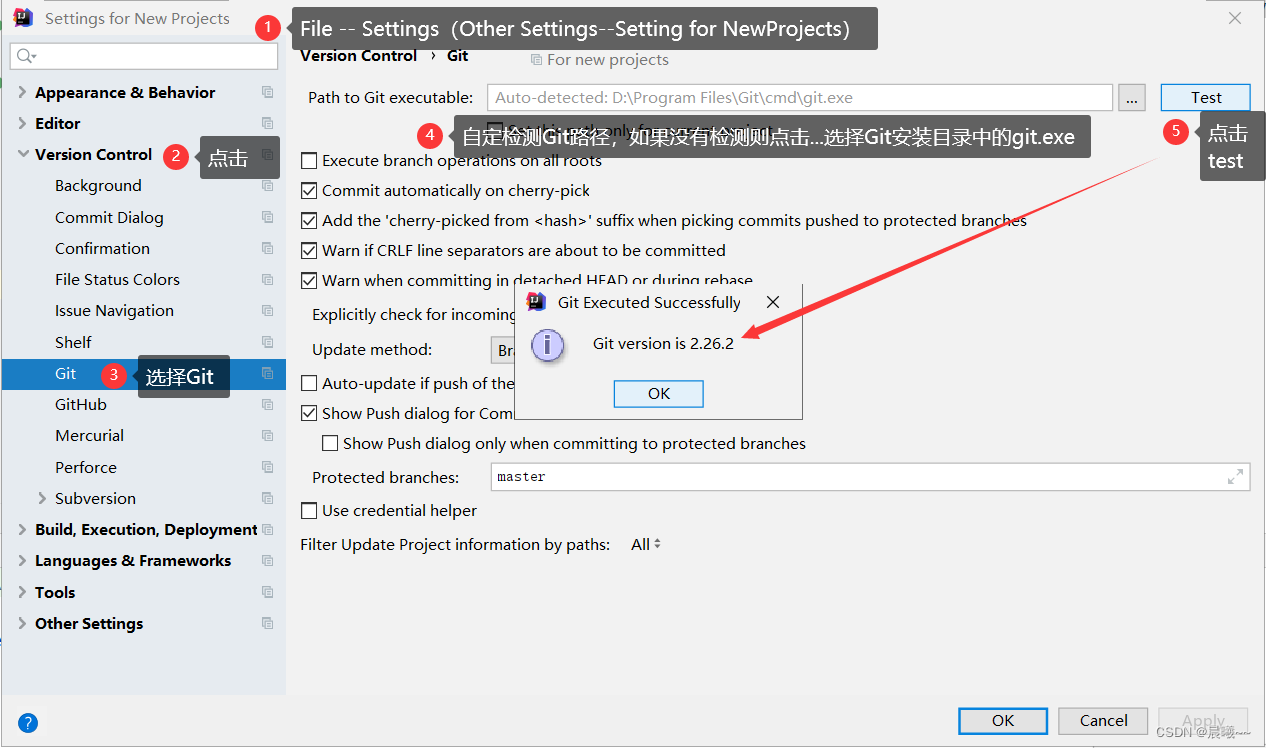Click the project-scope icon beside File Status Colors
This screenshot has width=1266, height=748.
(x=267, y=280)
